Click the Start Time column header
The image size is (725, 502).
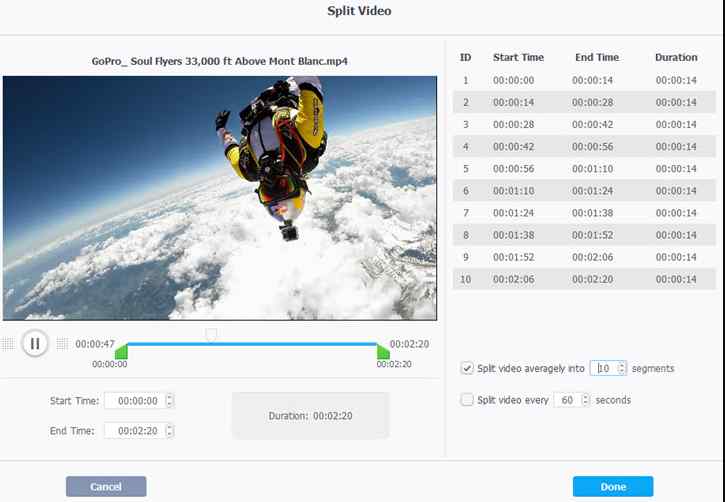pos(518,57)
